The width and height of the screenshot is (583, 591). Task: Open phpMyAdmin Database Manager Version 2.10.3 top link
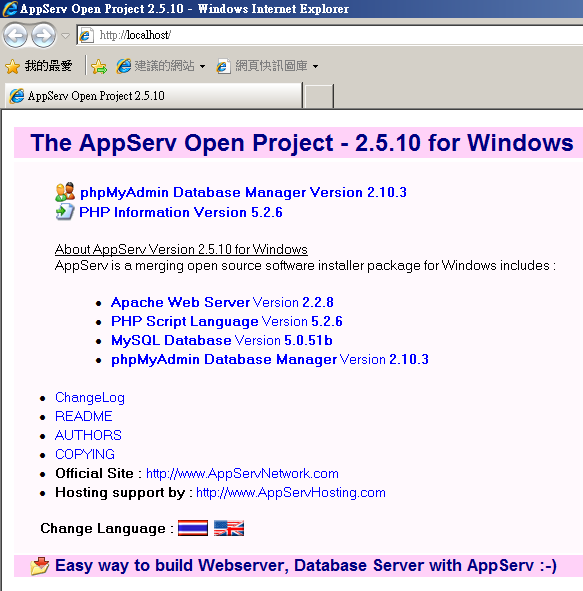(x=243, y=192)
